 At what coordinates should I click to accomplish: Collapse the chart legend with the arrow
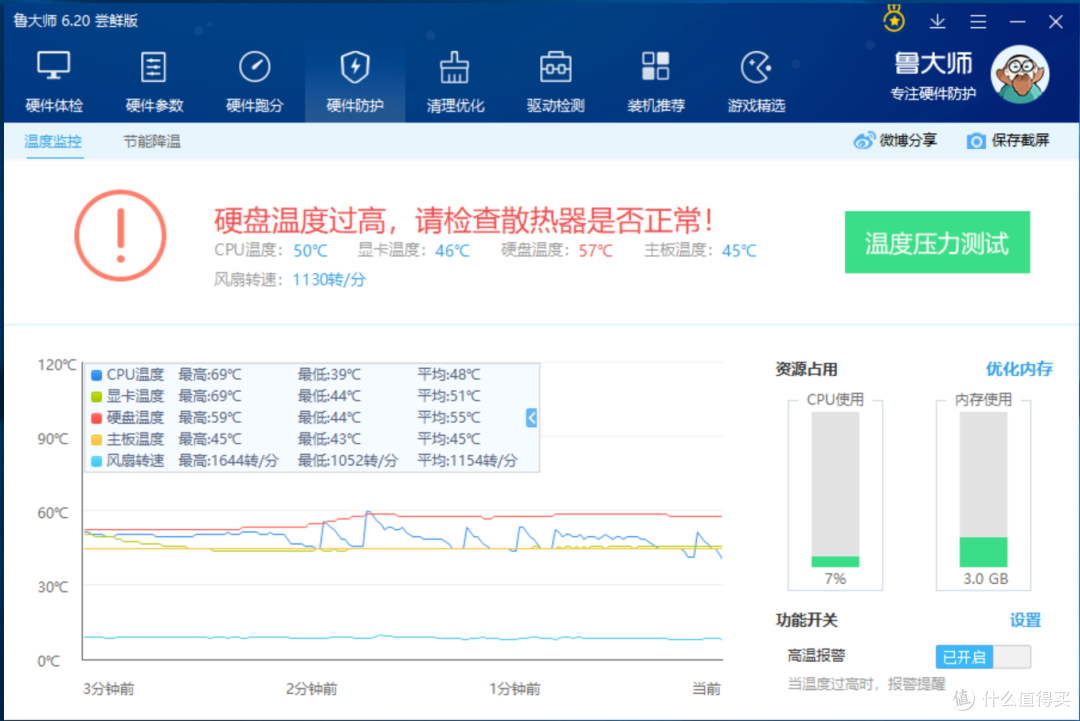coord(531,417)
